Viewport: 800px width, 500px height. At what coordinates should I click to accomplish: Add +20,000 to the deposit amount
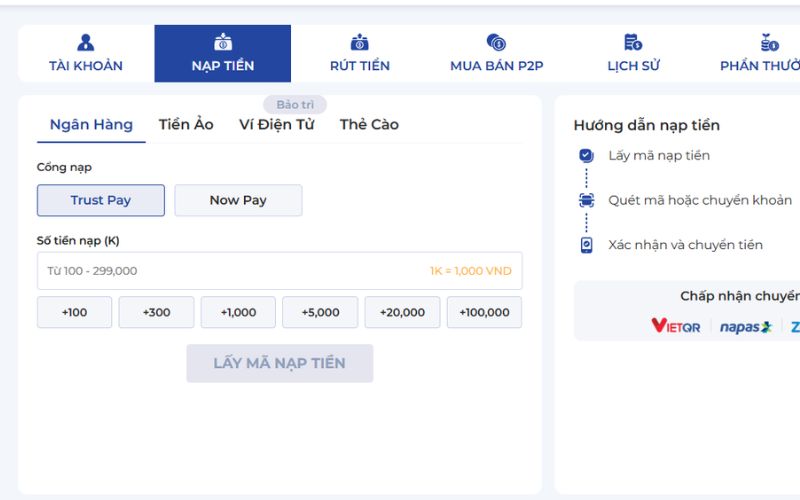(402, 312)
